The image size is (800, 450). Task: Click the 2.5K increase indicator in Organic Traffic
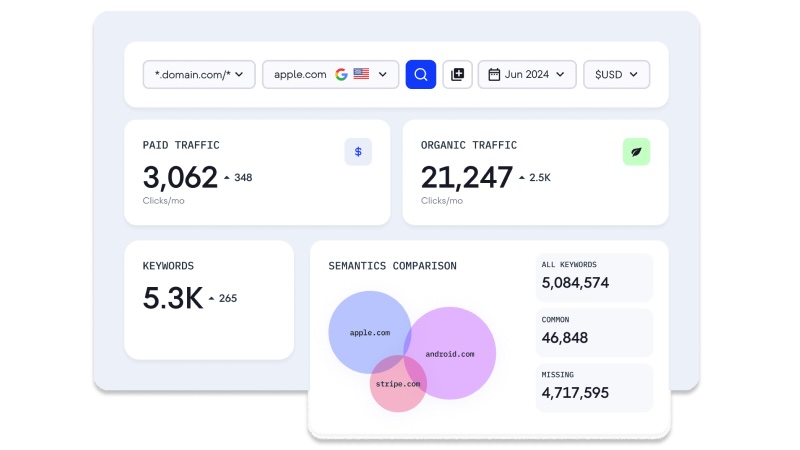pyautogui.click(x=535, y=178)
